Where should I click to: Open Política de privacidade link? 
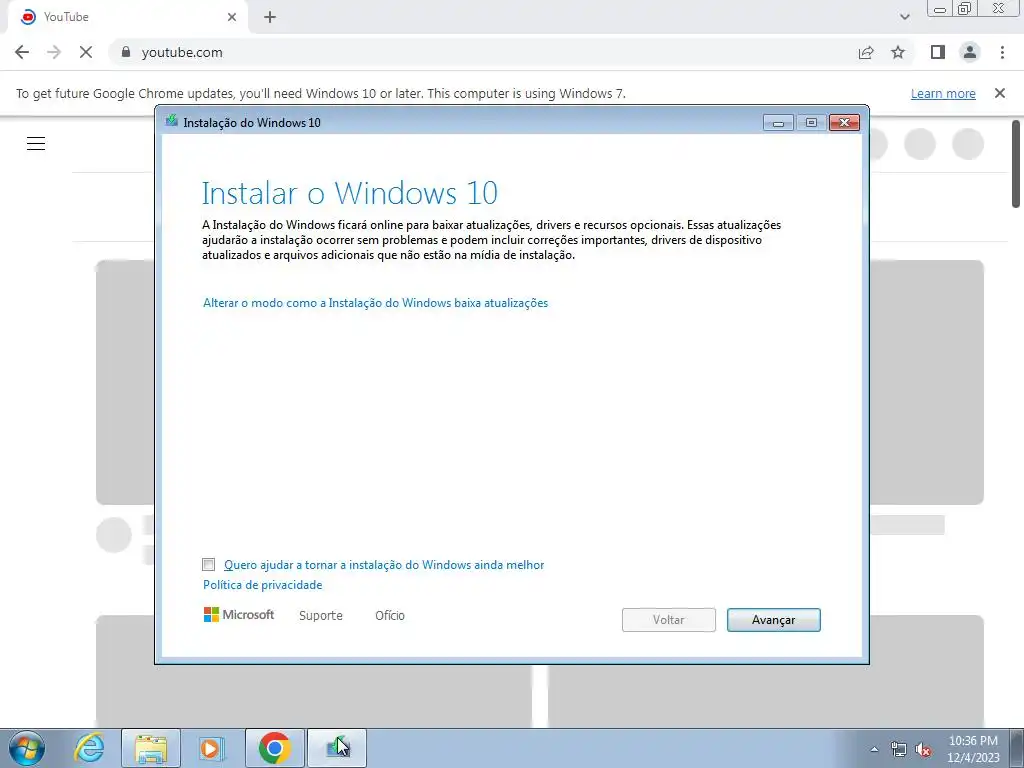263,584
